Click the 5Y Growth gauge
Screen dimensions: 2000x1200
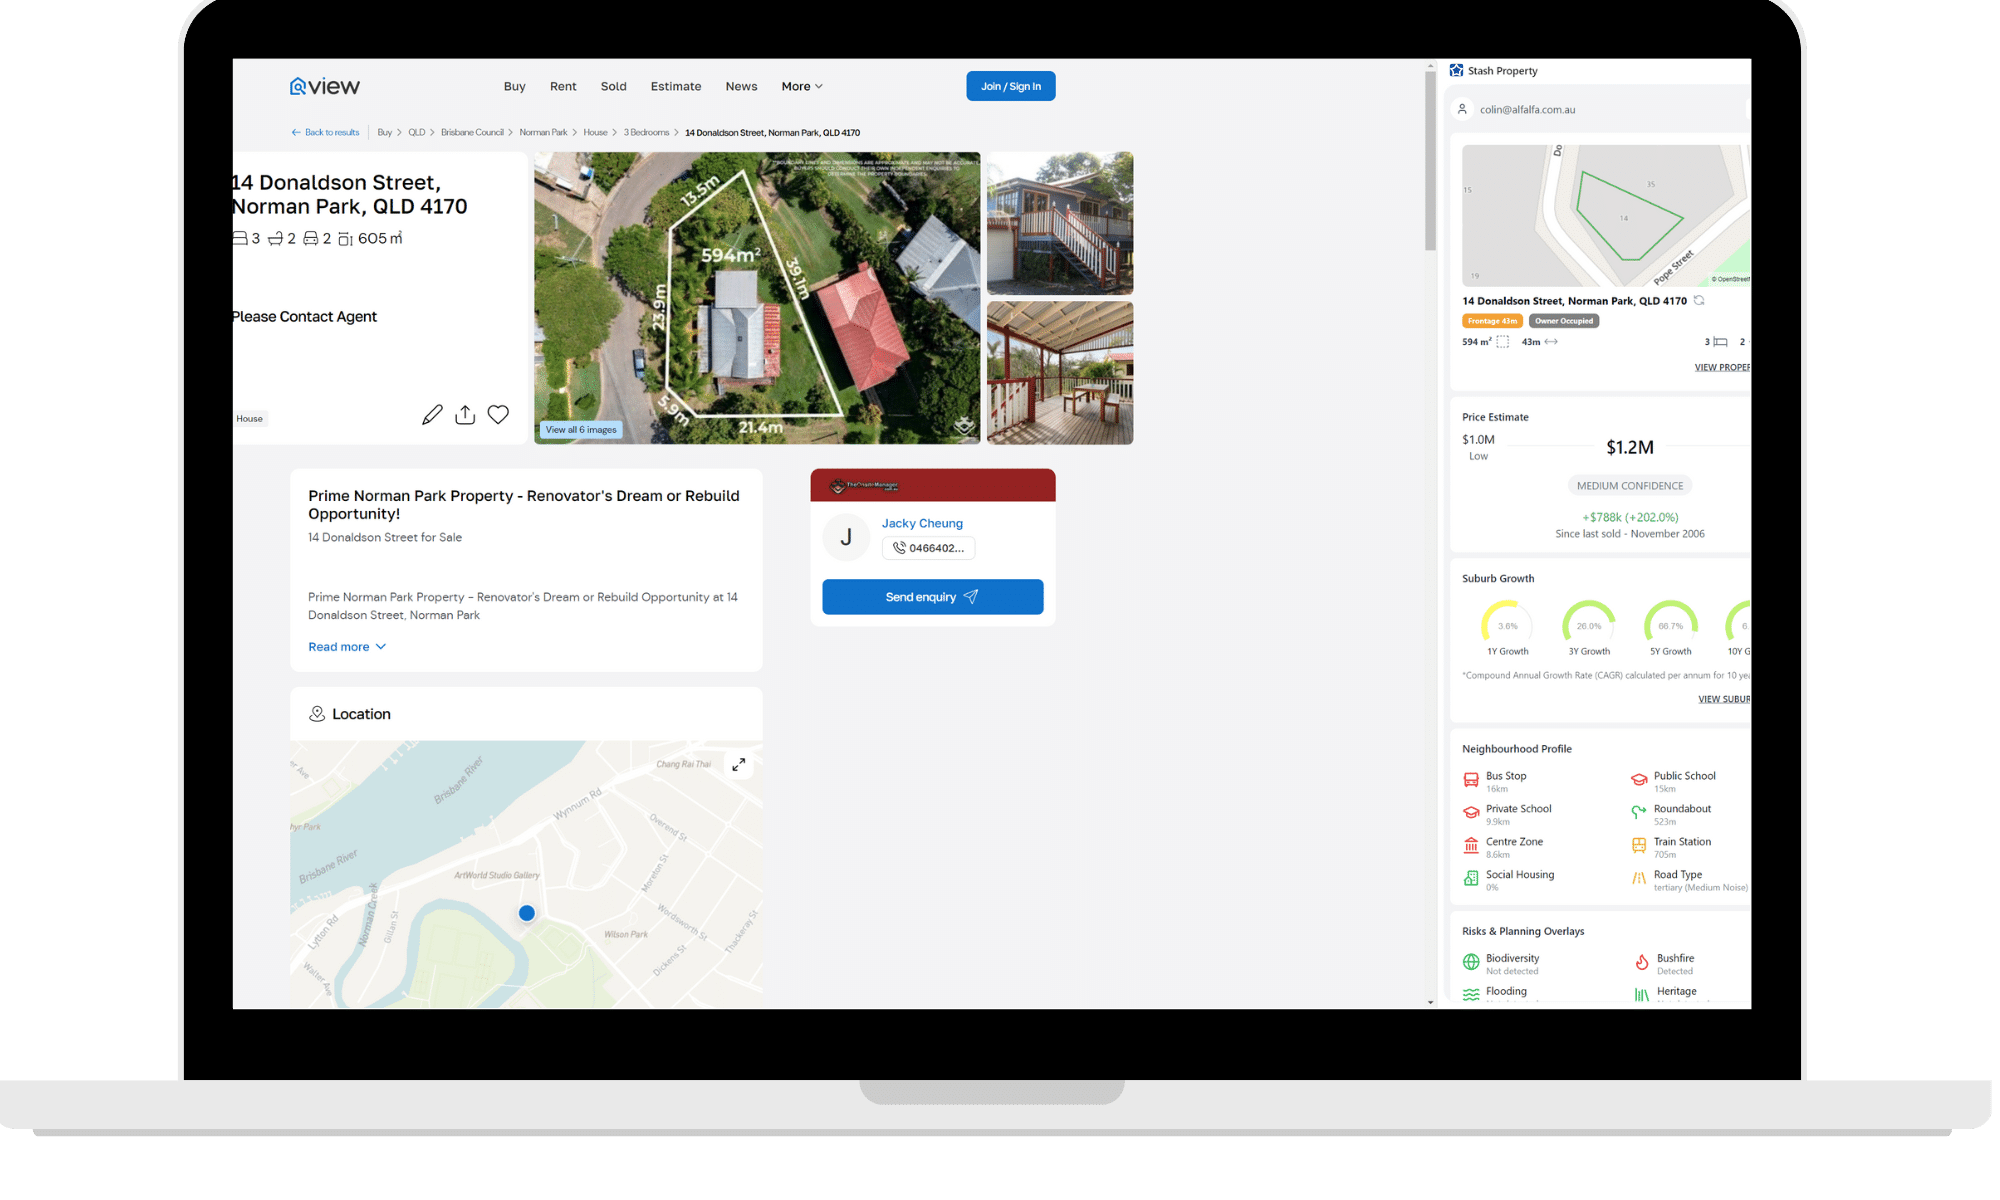[x=1671, y=627]
